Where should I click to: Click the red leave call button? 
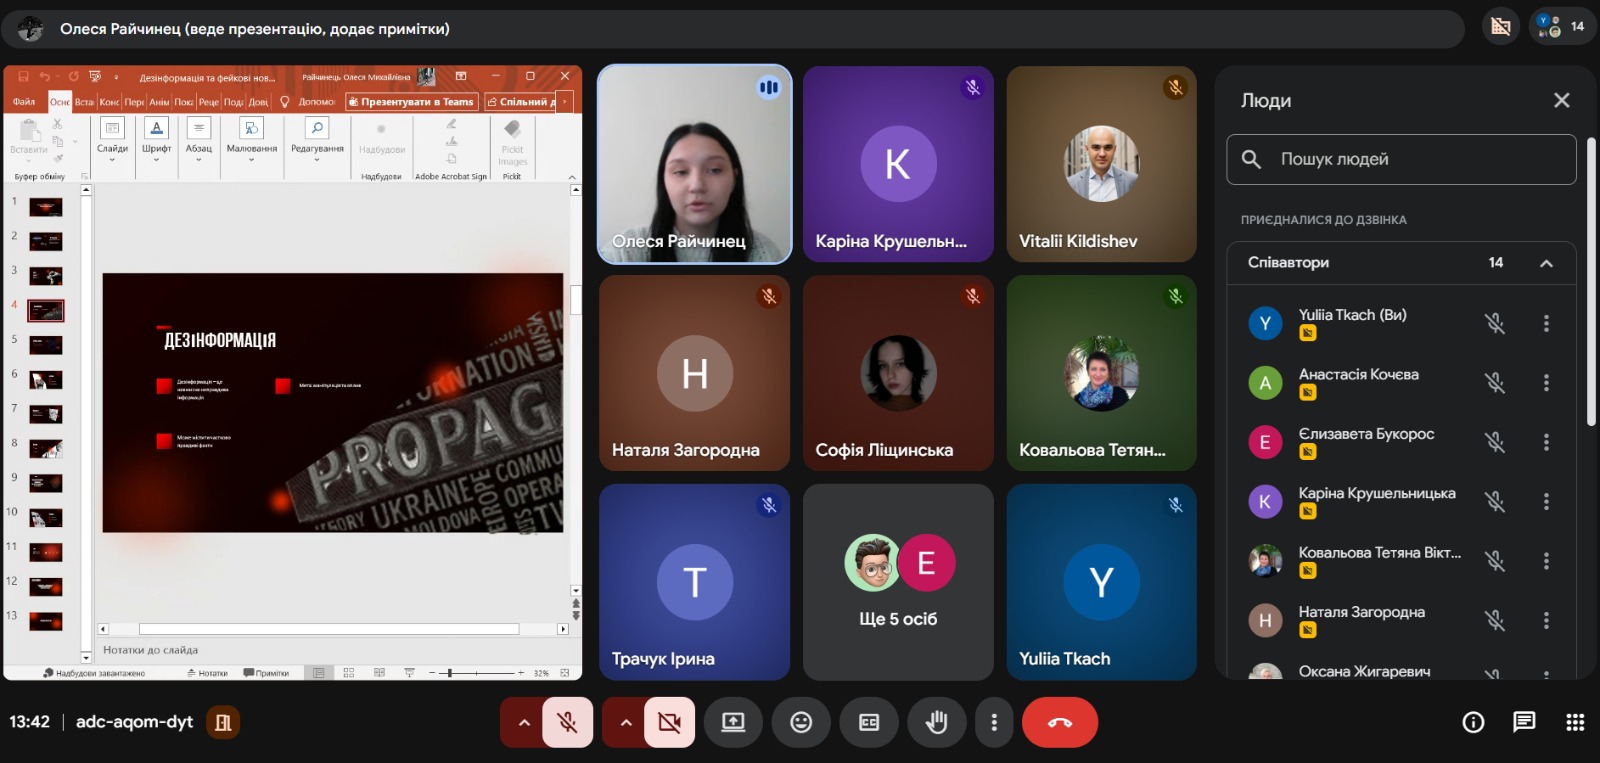coord(1059,722)
